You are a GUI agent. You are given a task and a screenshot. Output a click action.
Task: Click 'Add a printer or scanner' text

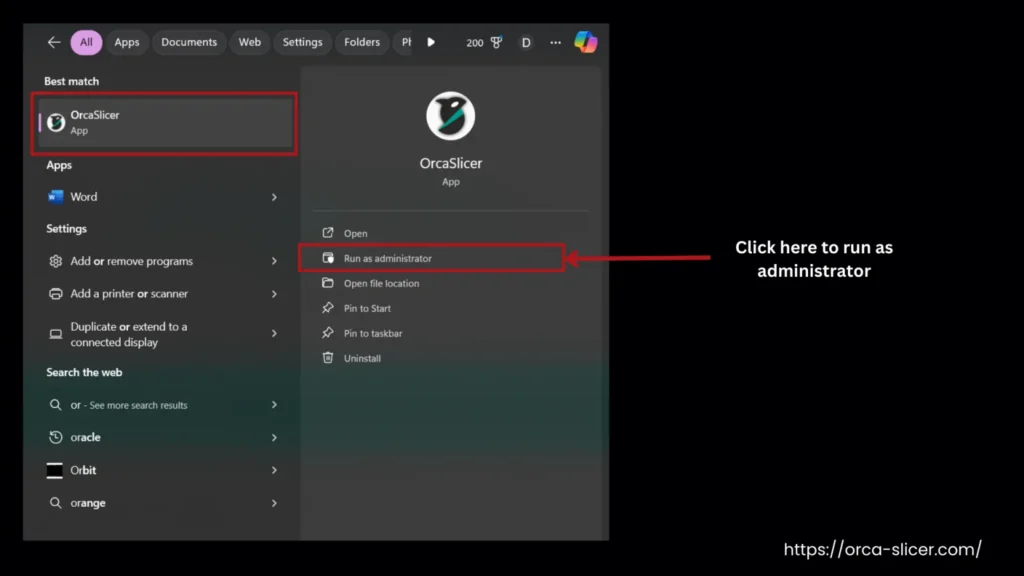(129, 294)
